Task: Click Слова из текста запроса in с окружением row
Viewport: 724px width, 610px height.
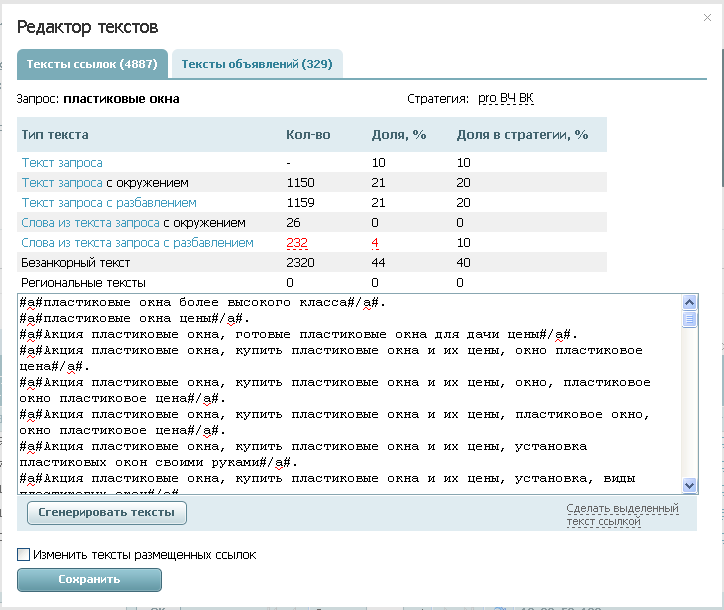Action: tap(90, 222)
